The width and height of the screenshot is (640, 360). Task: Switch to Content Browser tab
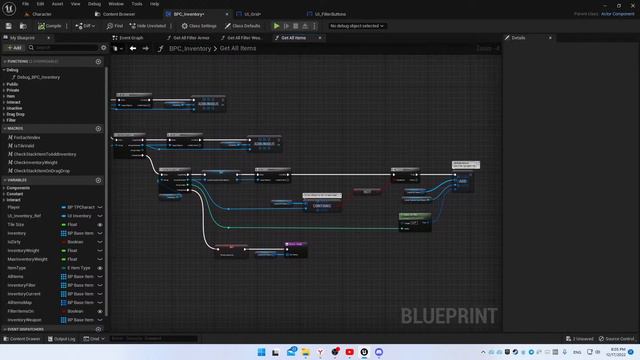(x=115, y=14)
